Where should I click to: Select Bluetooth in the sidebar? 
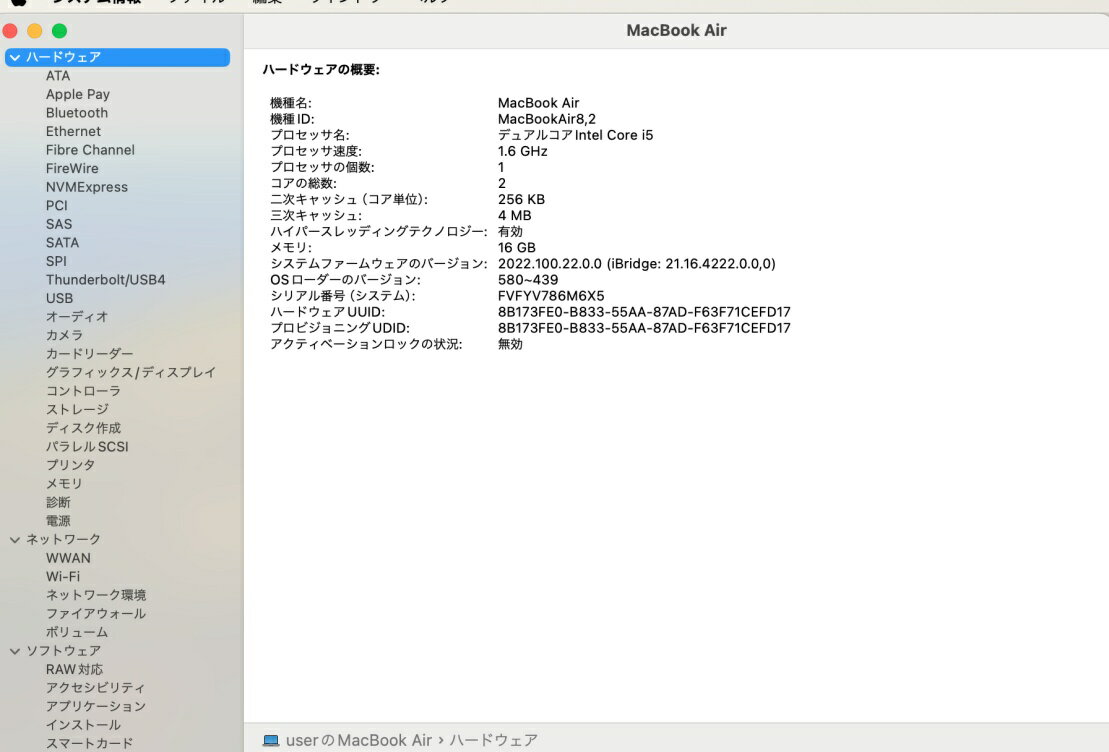[76, 113]
